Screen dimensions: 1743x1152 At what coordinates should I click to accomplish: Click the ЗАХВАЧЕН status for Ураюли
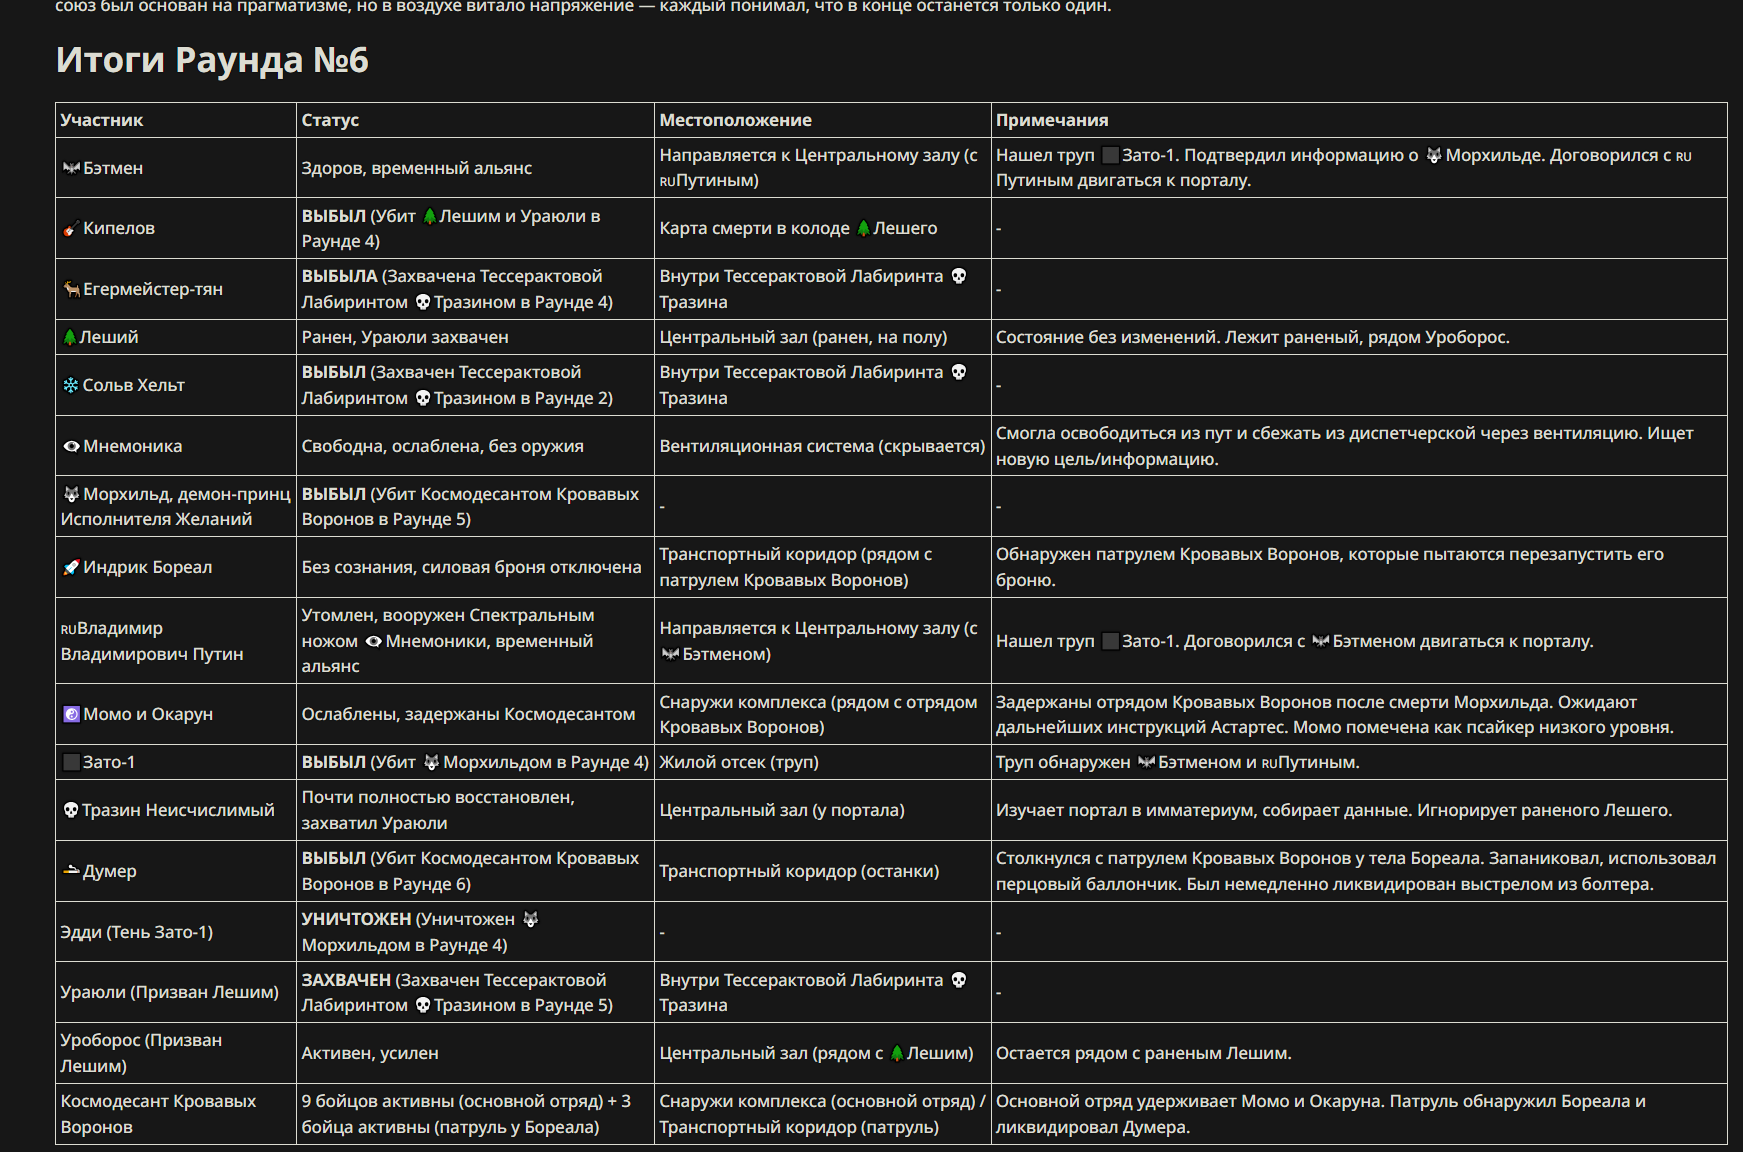[x=346, y=980]
